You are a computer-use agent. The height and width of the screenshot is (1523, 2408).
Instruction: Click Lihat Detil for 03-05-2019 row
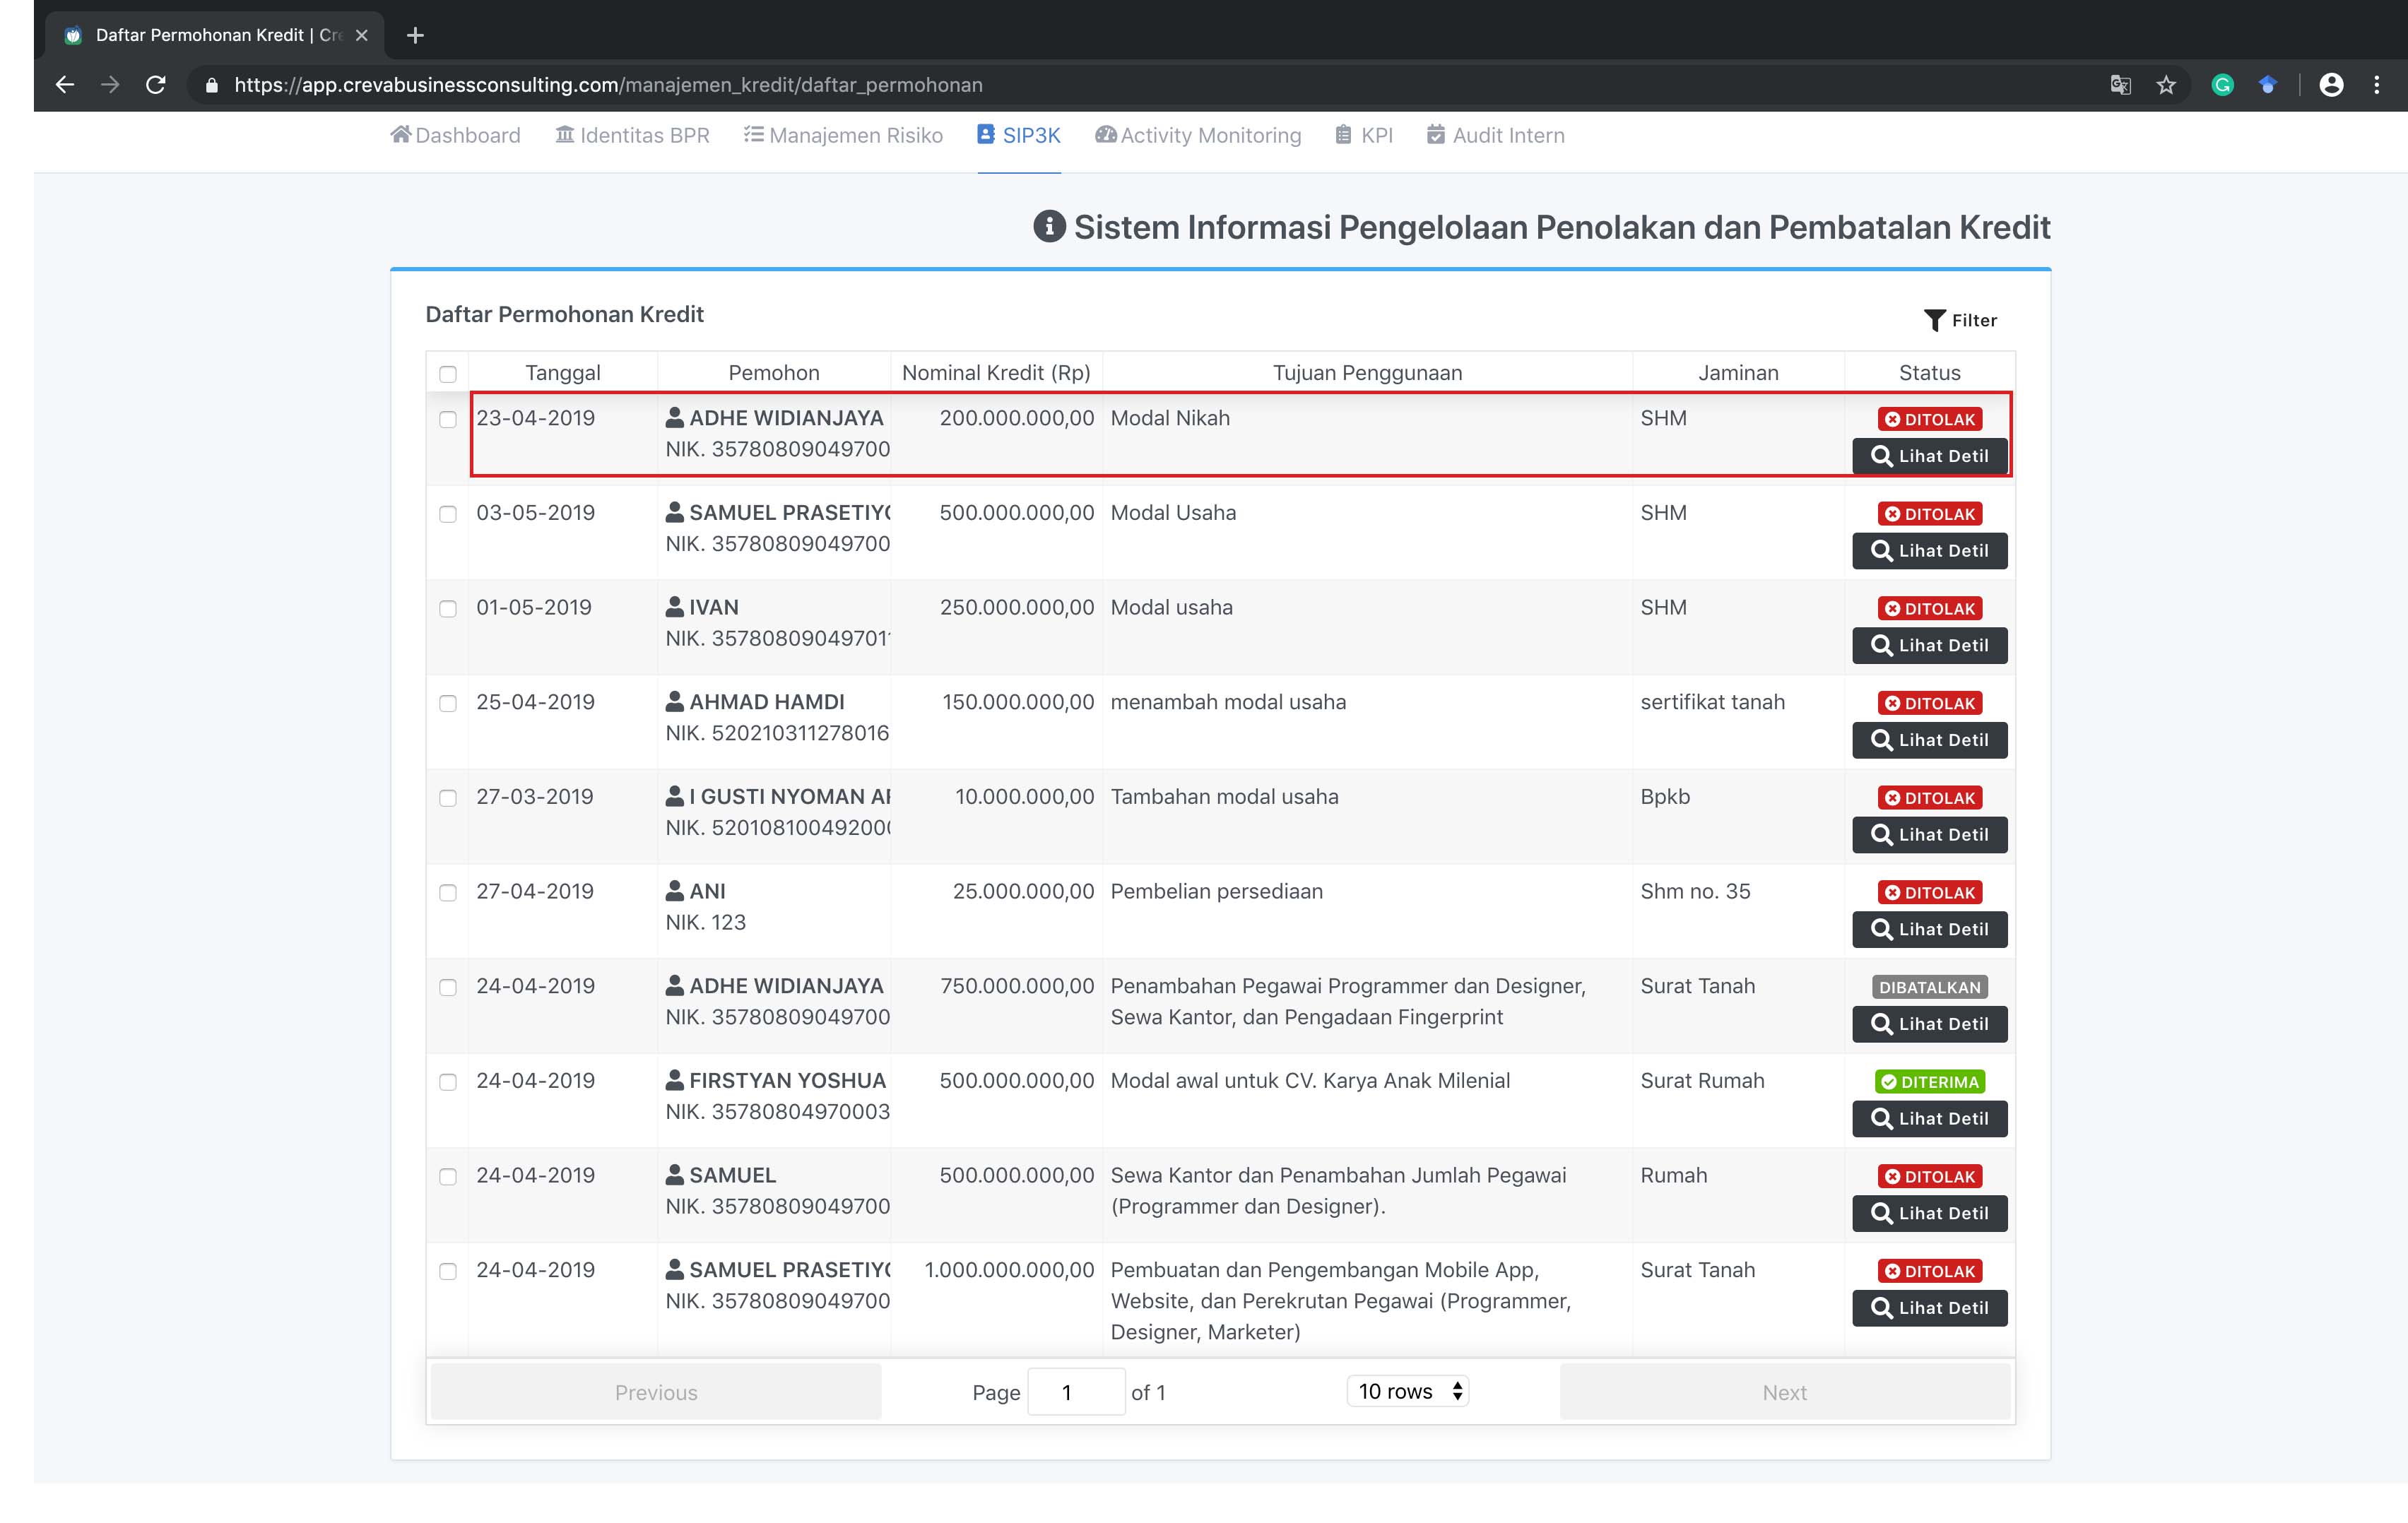[1929, 551]
